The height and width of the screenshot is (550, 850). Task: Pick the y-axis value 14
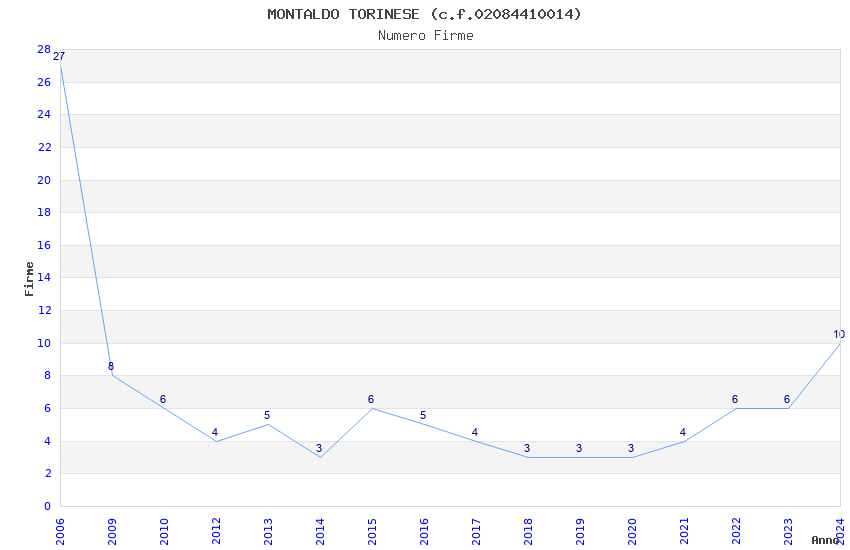44,277
